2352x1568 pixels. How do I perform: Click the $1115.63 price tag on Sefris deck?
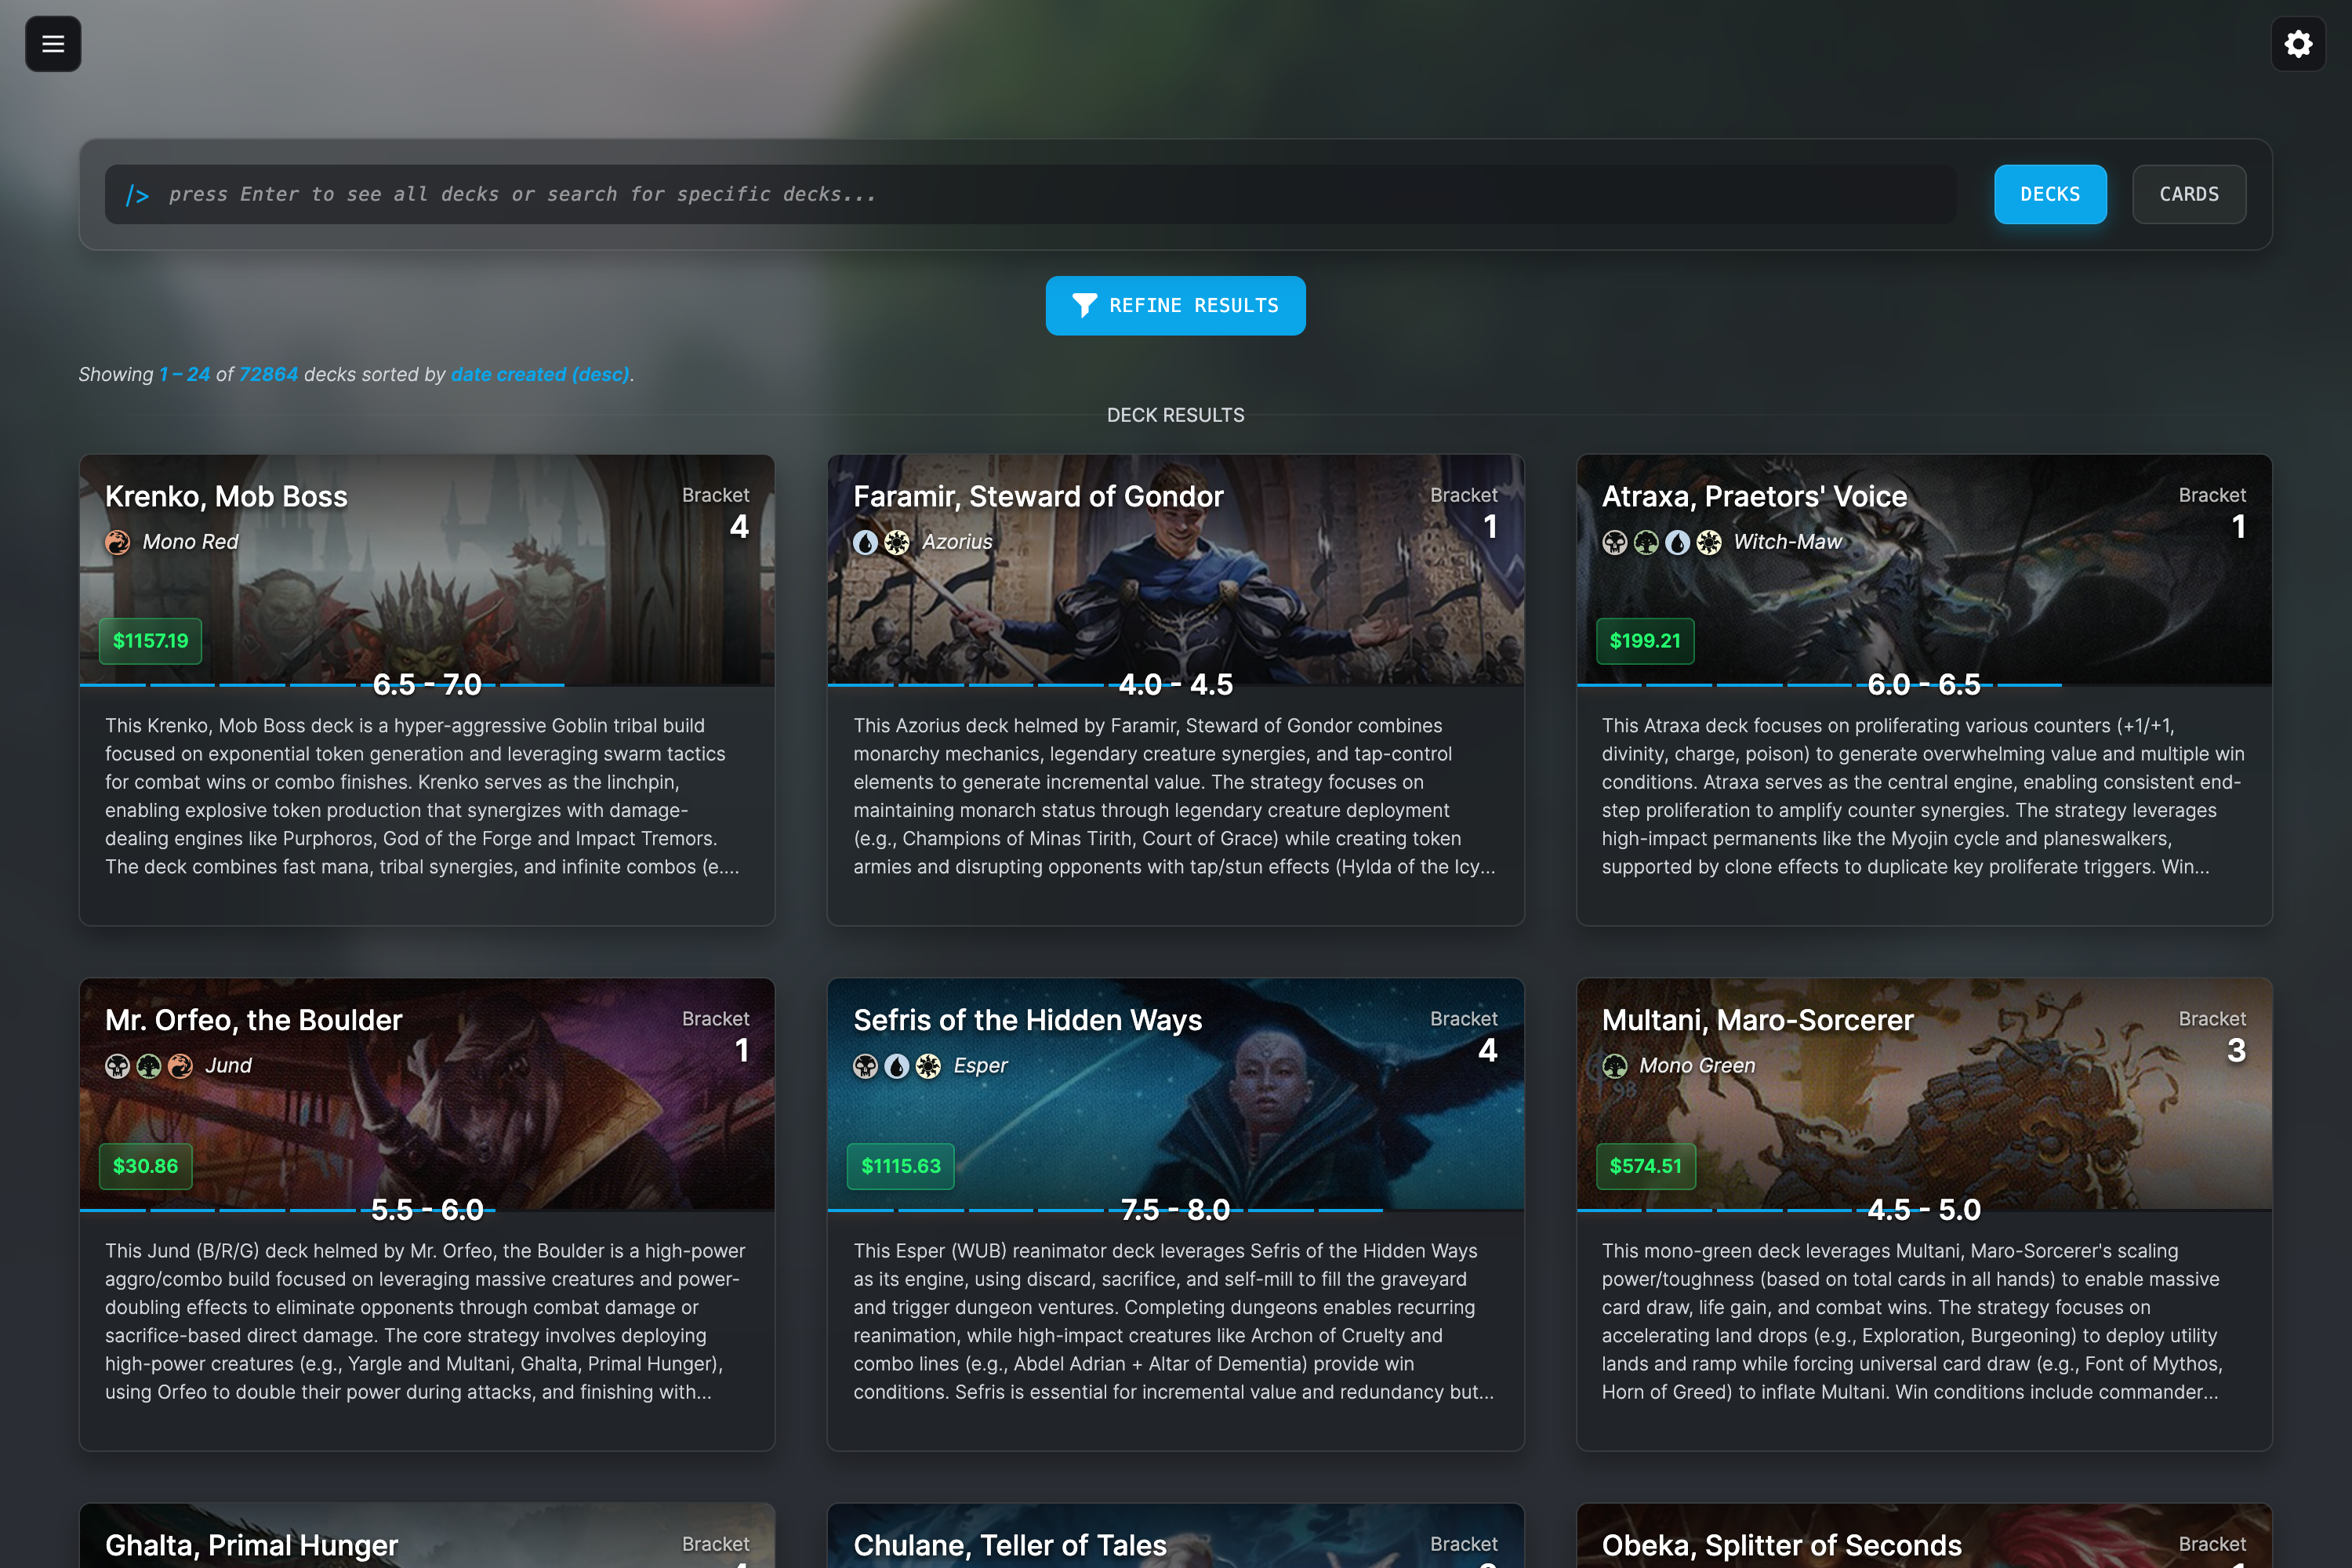(901, 1166)
